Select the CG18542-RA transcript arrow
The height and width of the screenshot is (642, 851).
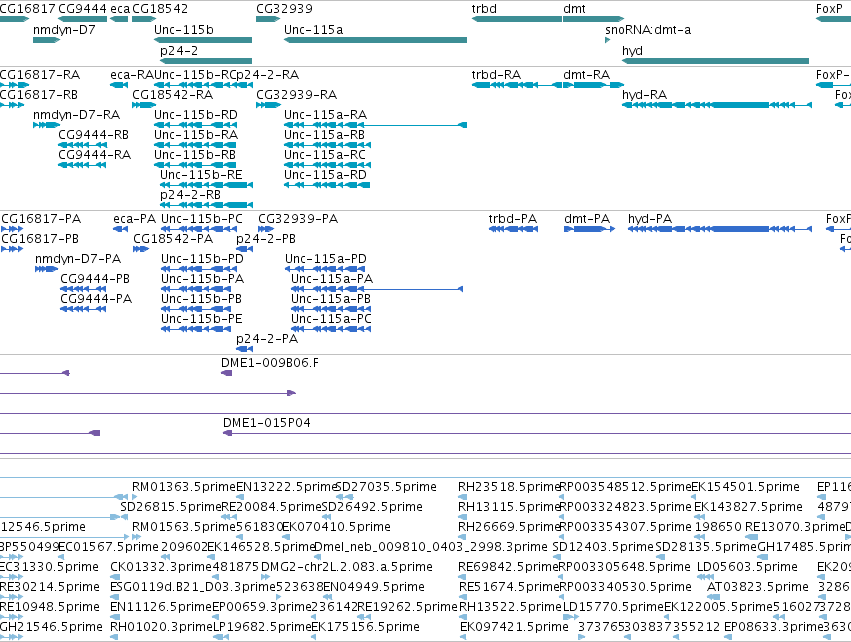click(144, 105)
